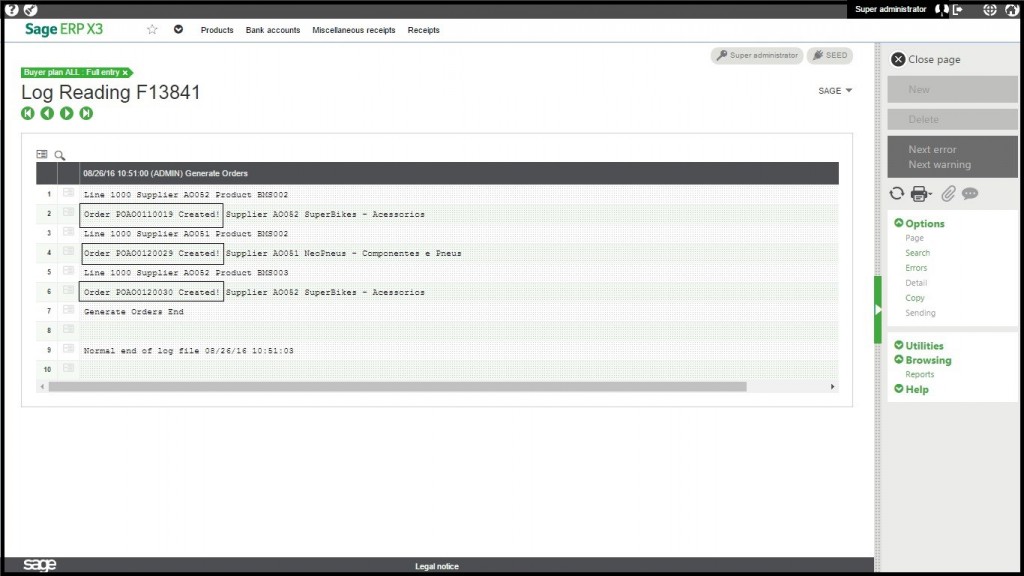1024x576 pixels.
Task: Go to next record
Action: coord(67,114)
